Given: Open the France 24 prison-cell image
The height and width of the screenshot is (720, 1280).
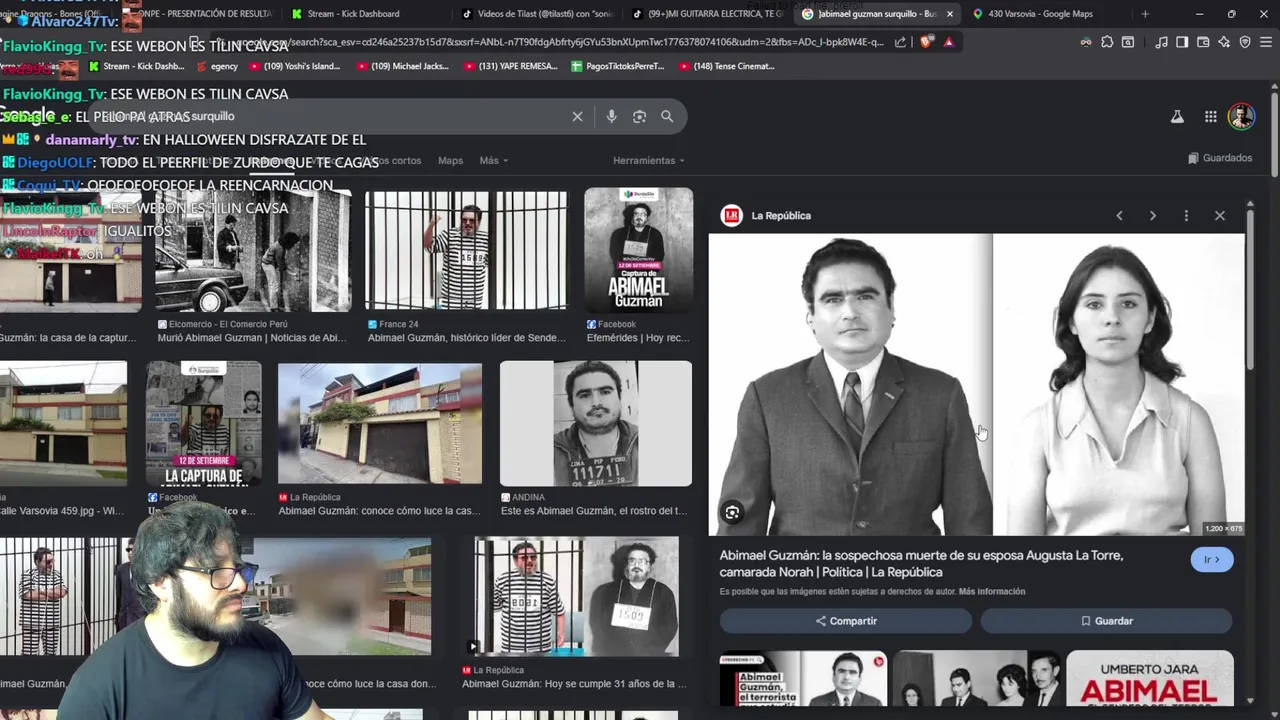Looking at the screenshot, I should pyautogui.click(x=467, y=250).
